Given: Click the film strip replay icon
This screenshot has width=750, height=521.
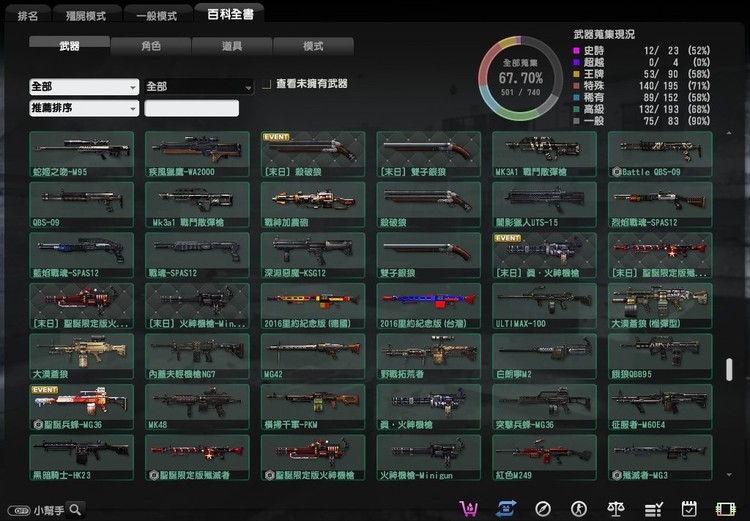Looking at the screenshot, I should pyautogui.click(x=725, y=509).
